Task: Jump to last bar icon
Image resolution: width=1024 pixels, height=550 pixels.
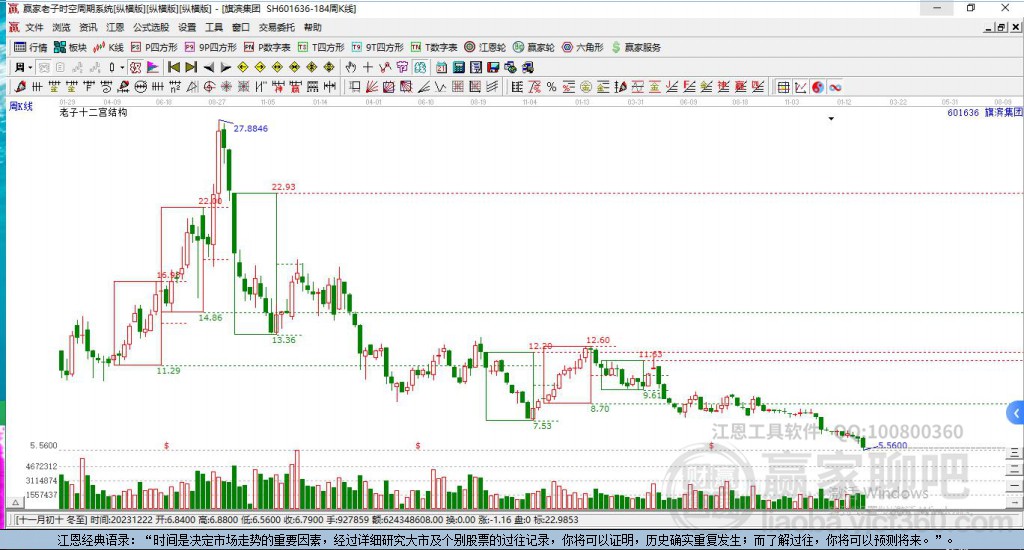Action: click(191, 67)
